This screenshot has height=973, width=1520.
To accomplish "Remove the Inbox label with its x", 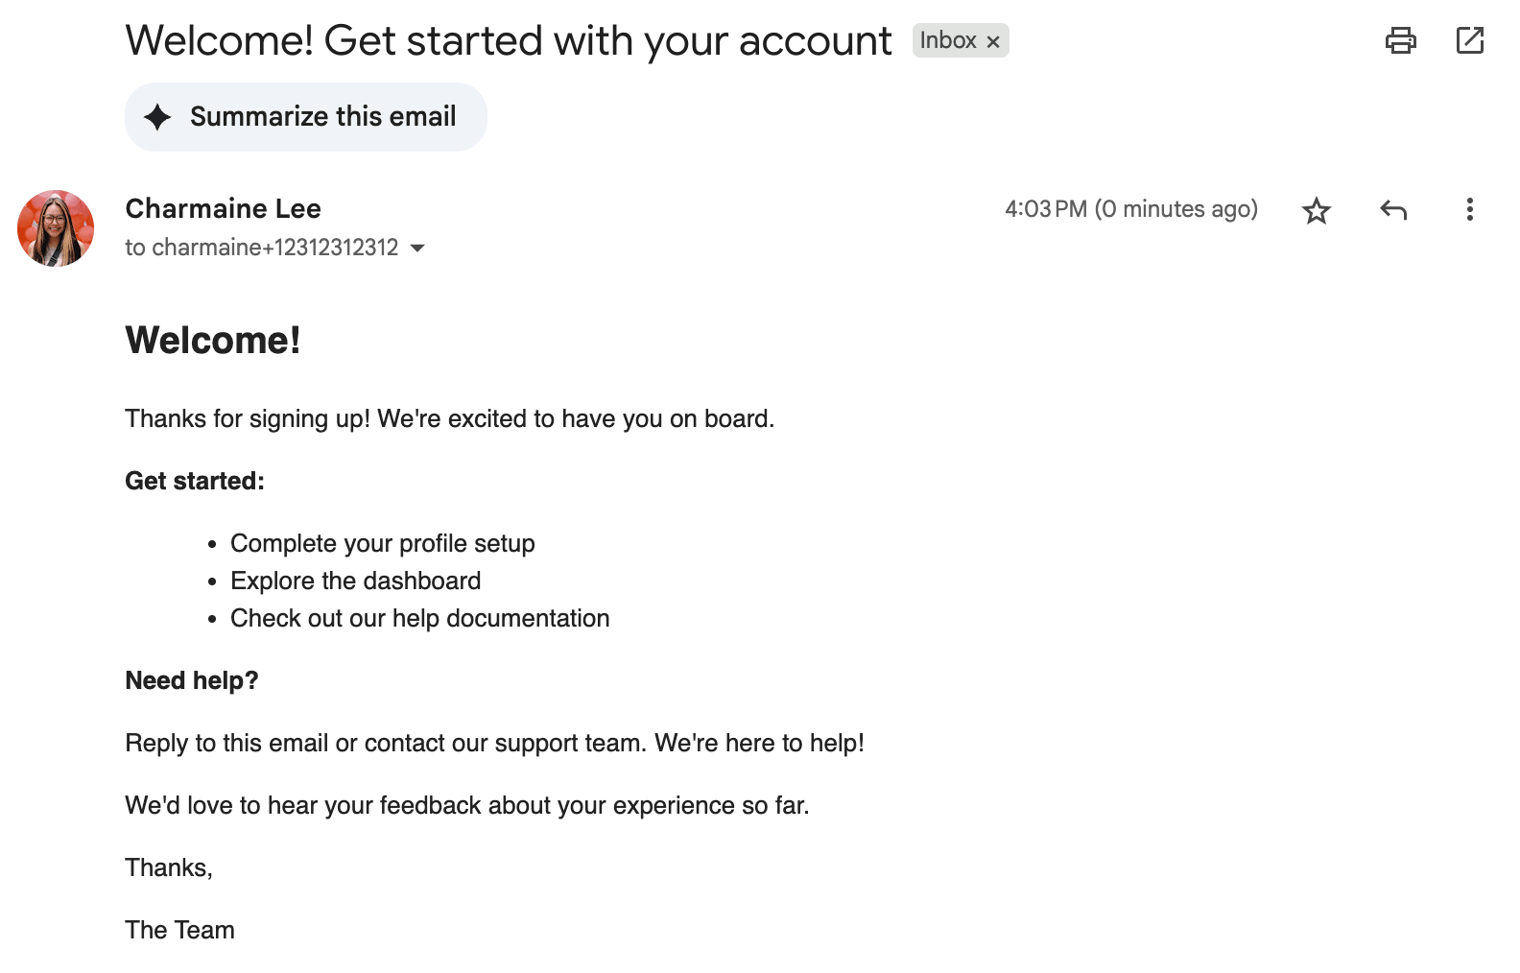I will pyautogui.click(x=993, y=42).
